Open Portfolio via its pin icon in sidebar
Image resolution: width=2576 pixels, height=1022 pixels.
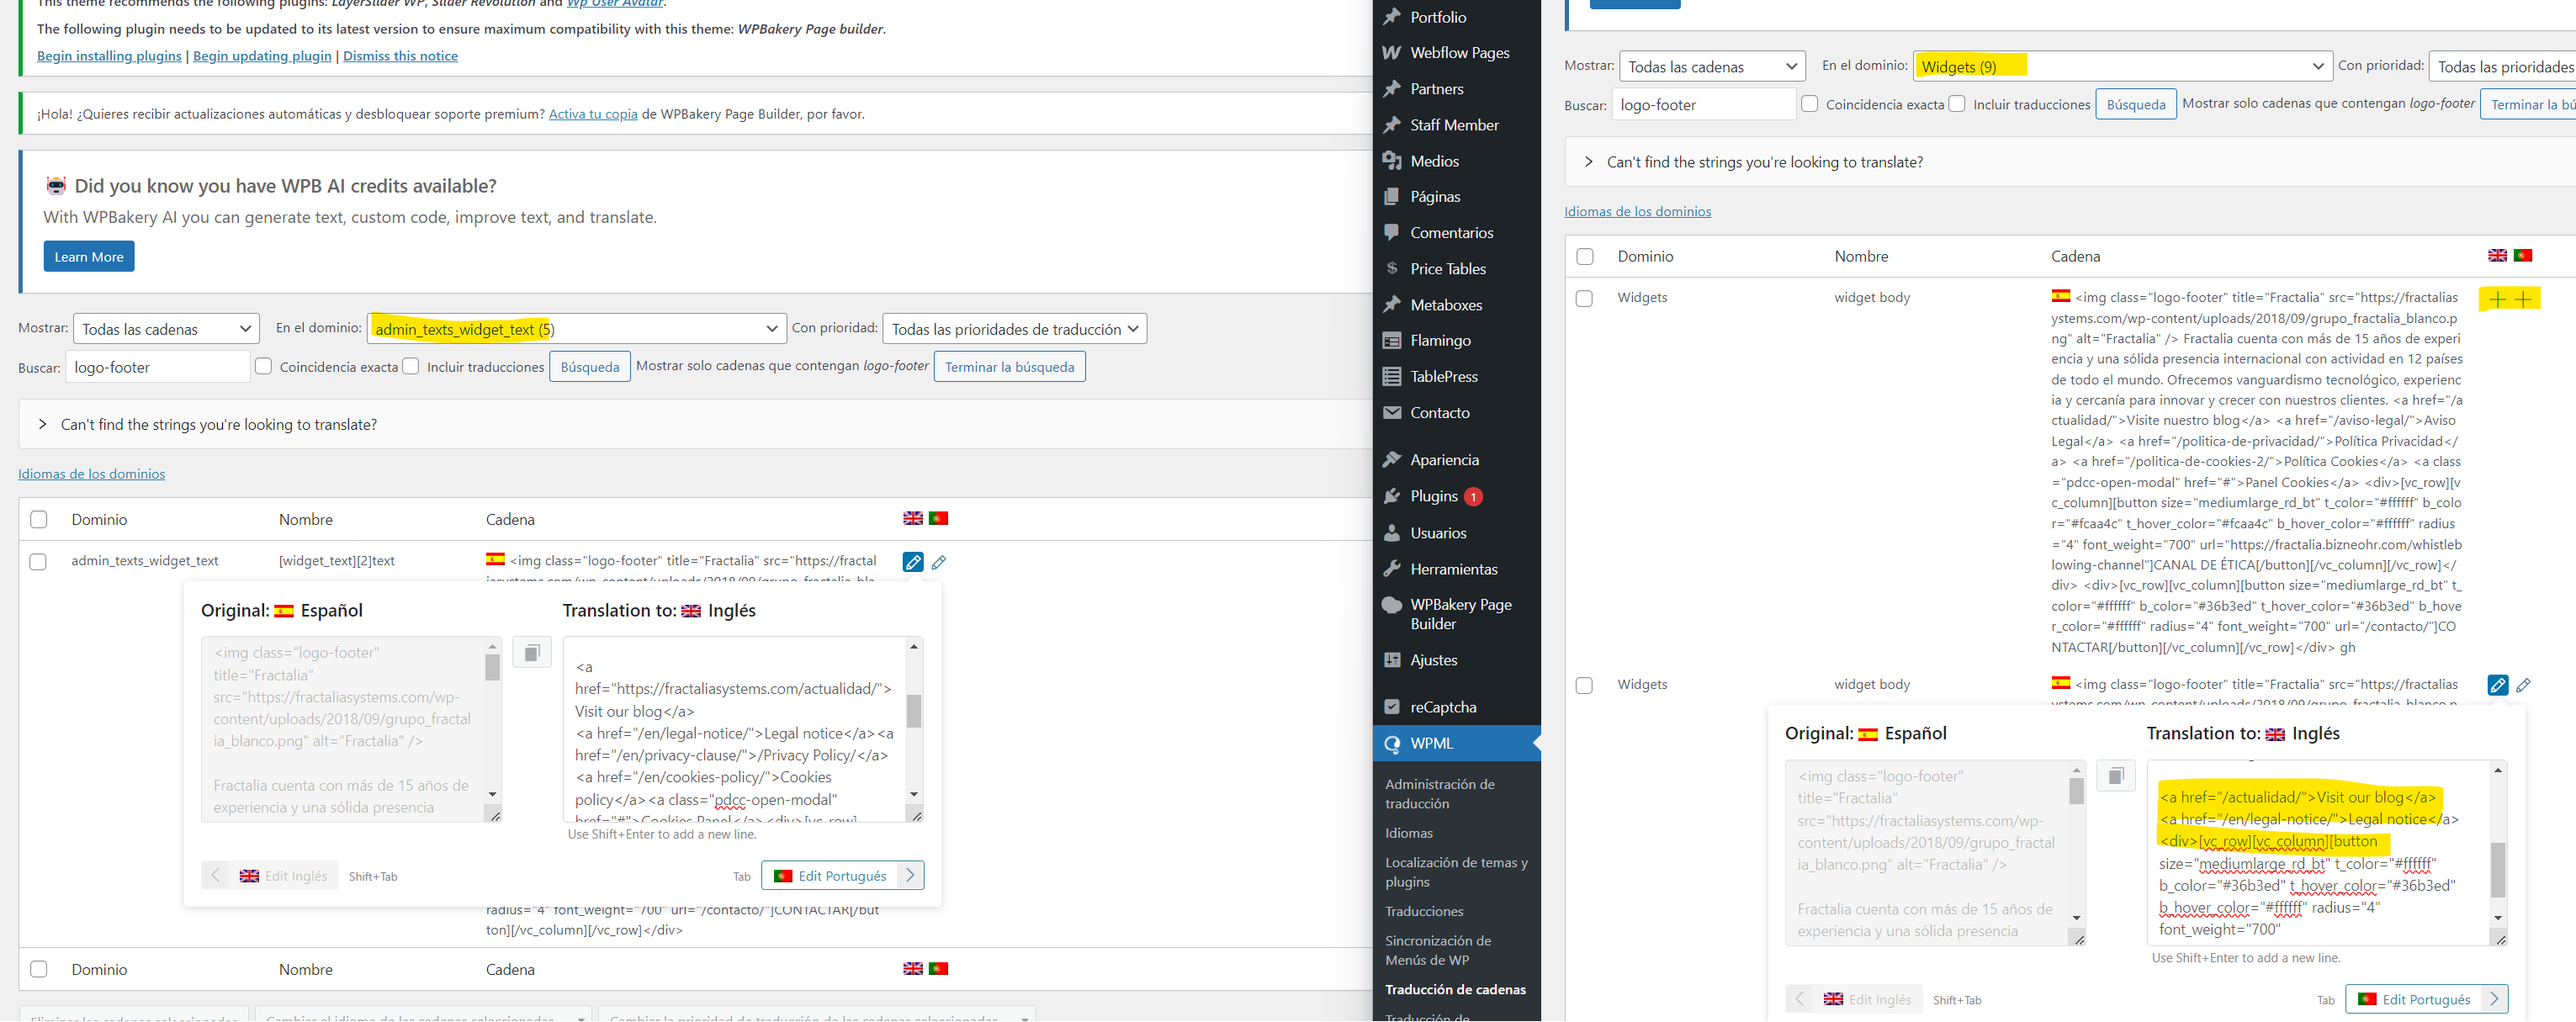coord(1391,17)
